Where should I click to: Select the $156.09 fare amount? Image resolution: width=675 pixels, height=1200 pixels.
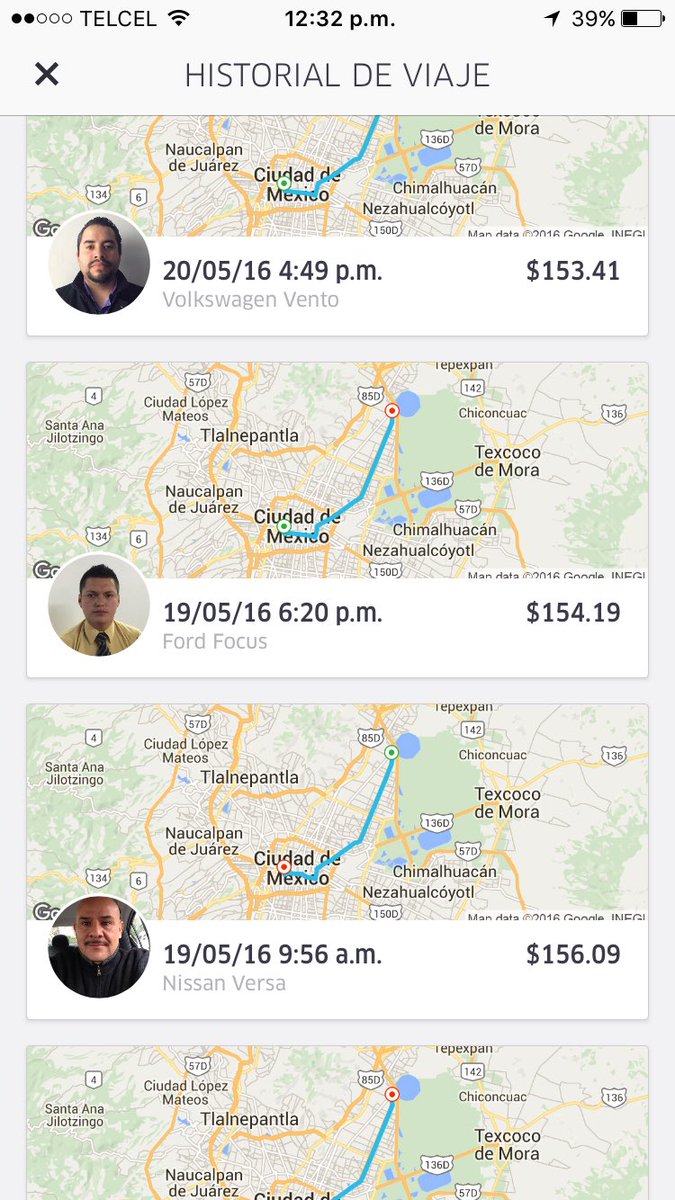point(573,955)
